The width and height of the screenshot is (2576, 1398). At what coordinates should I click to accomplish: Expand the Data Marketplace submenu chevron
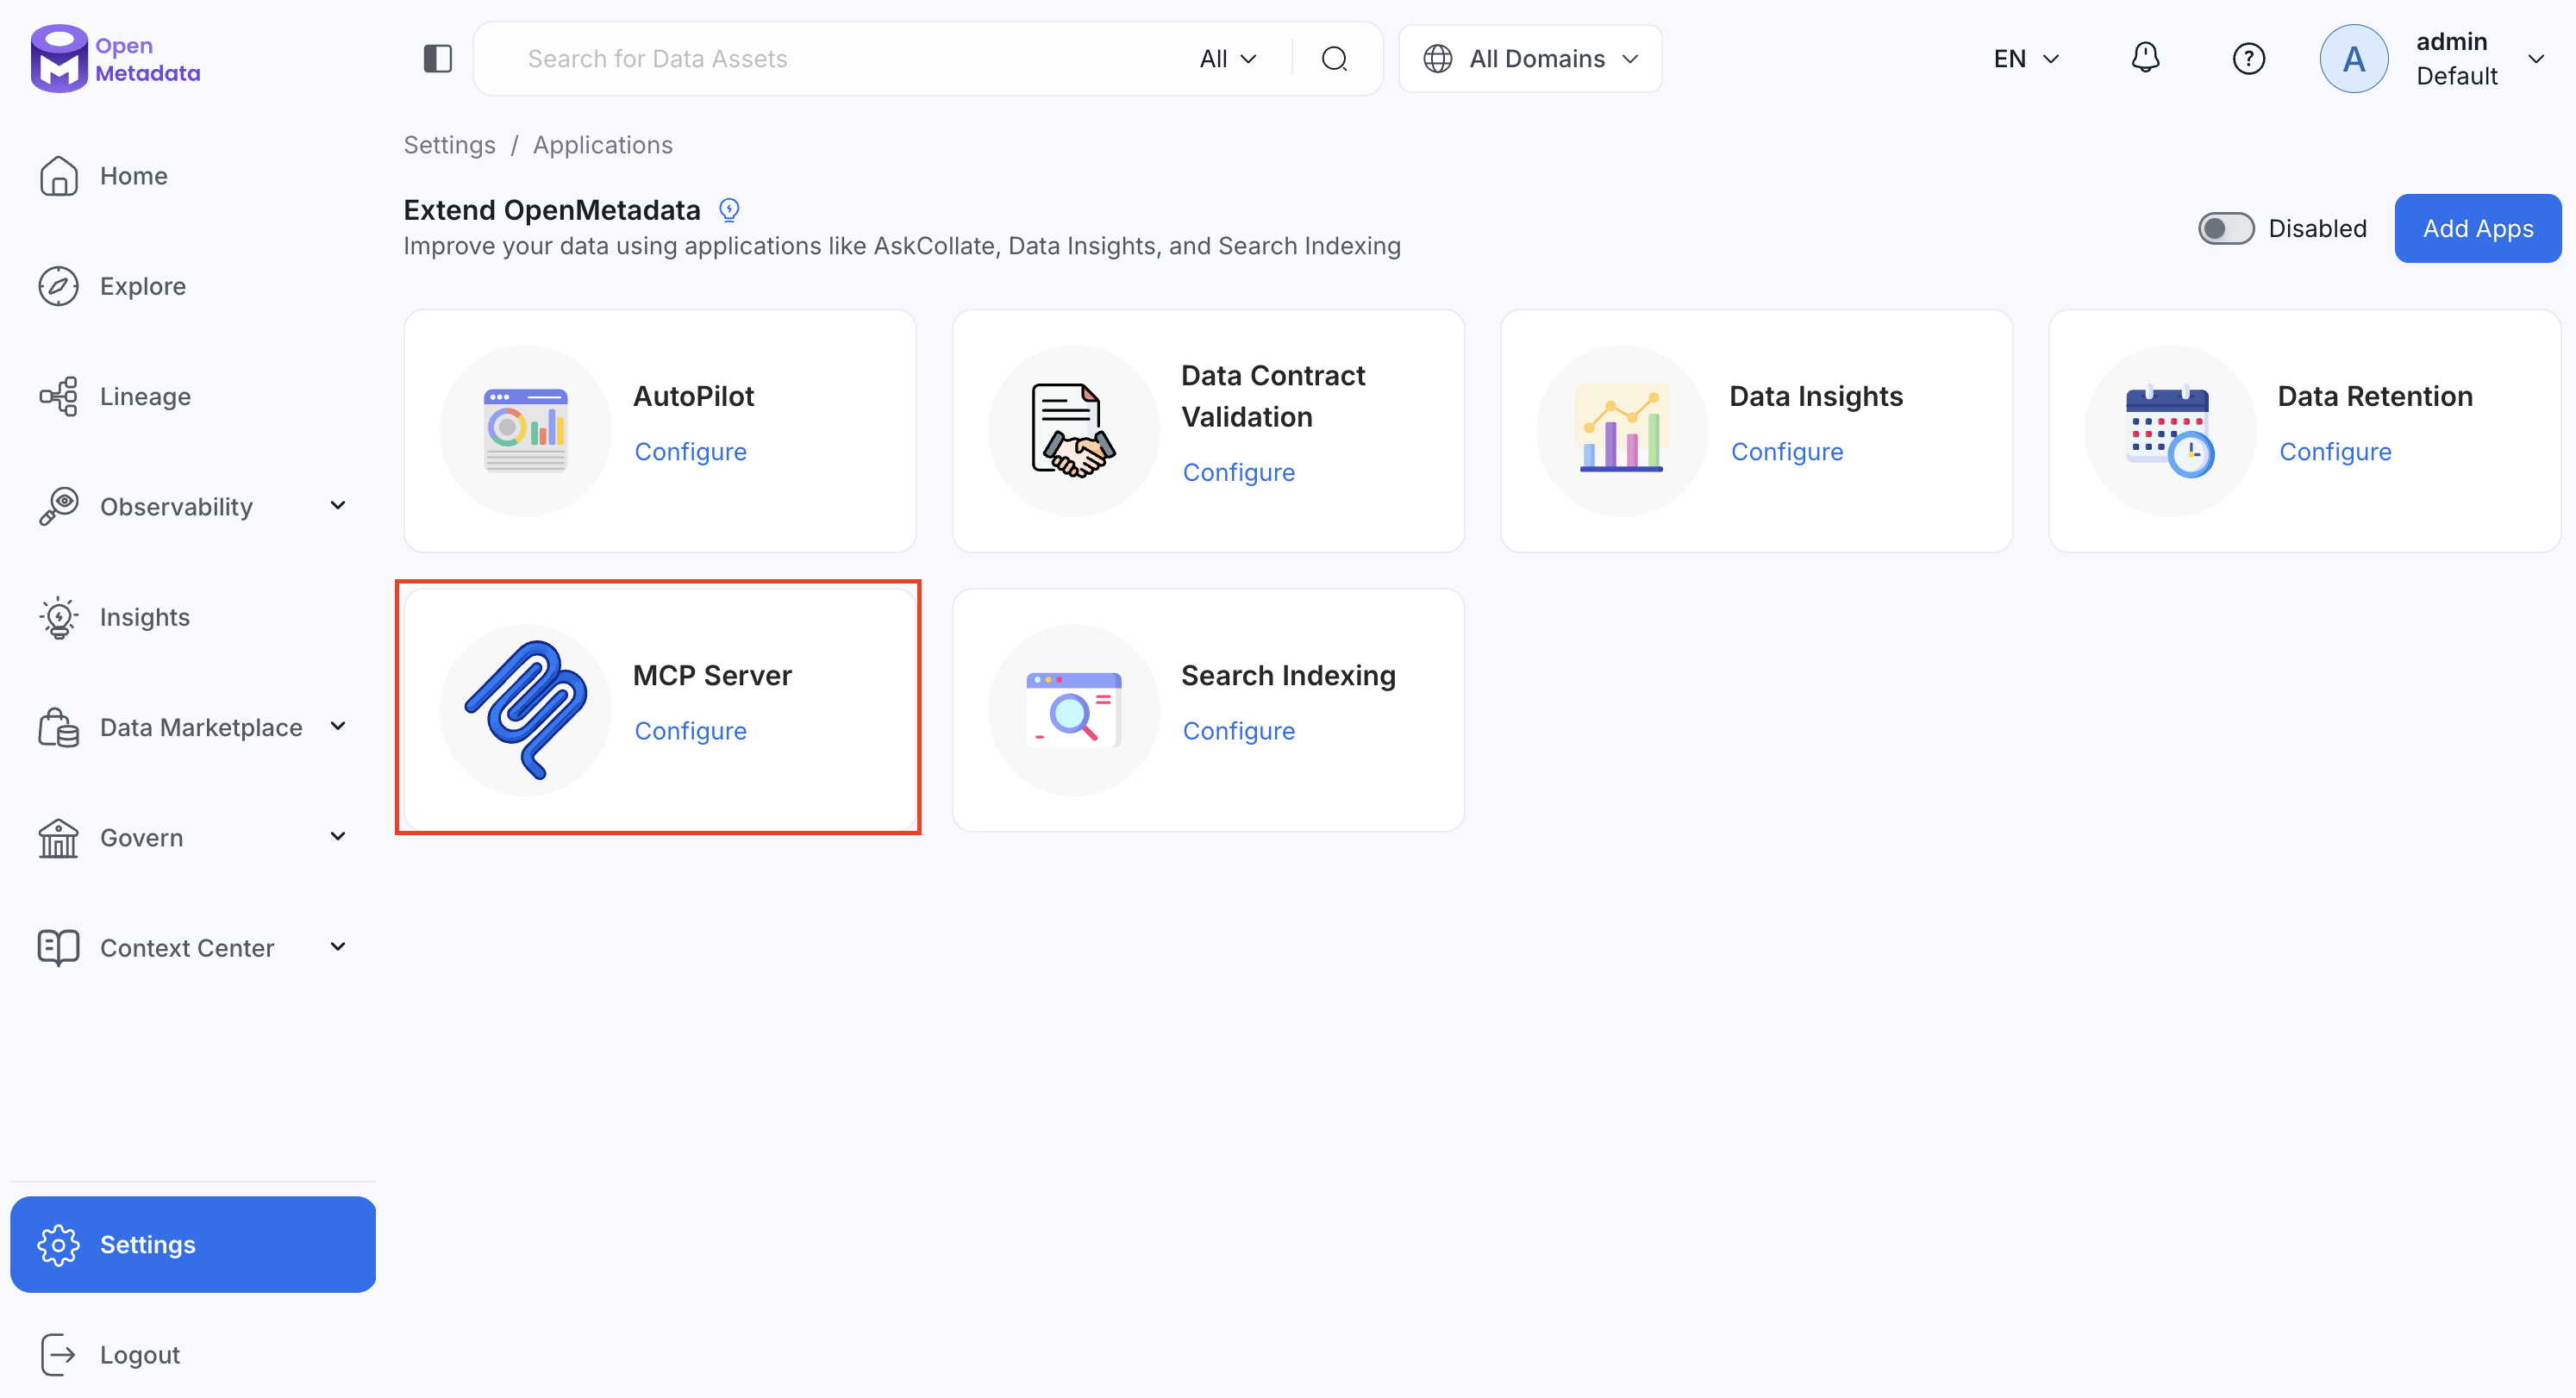point(338,725)
